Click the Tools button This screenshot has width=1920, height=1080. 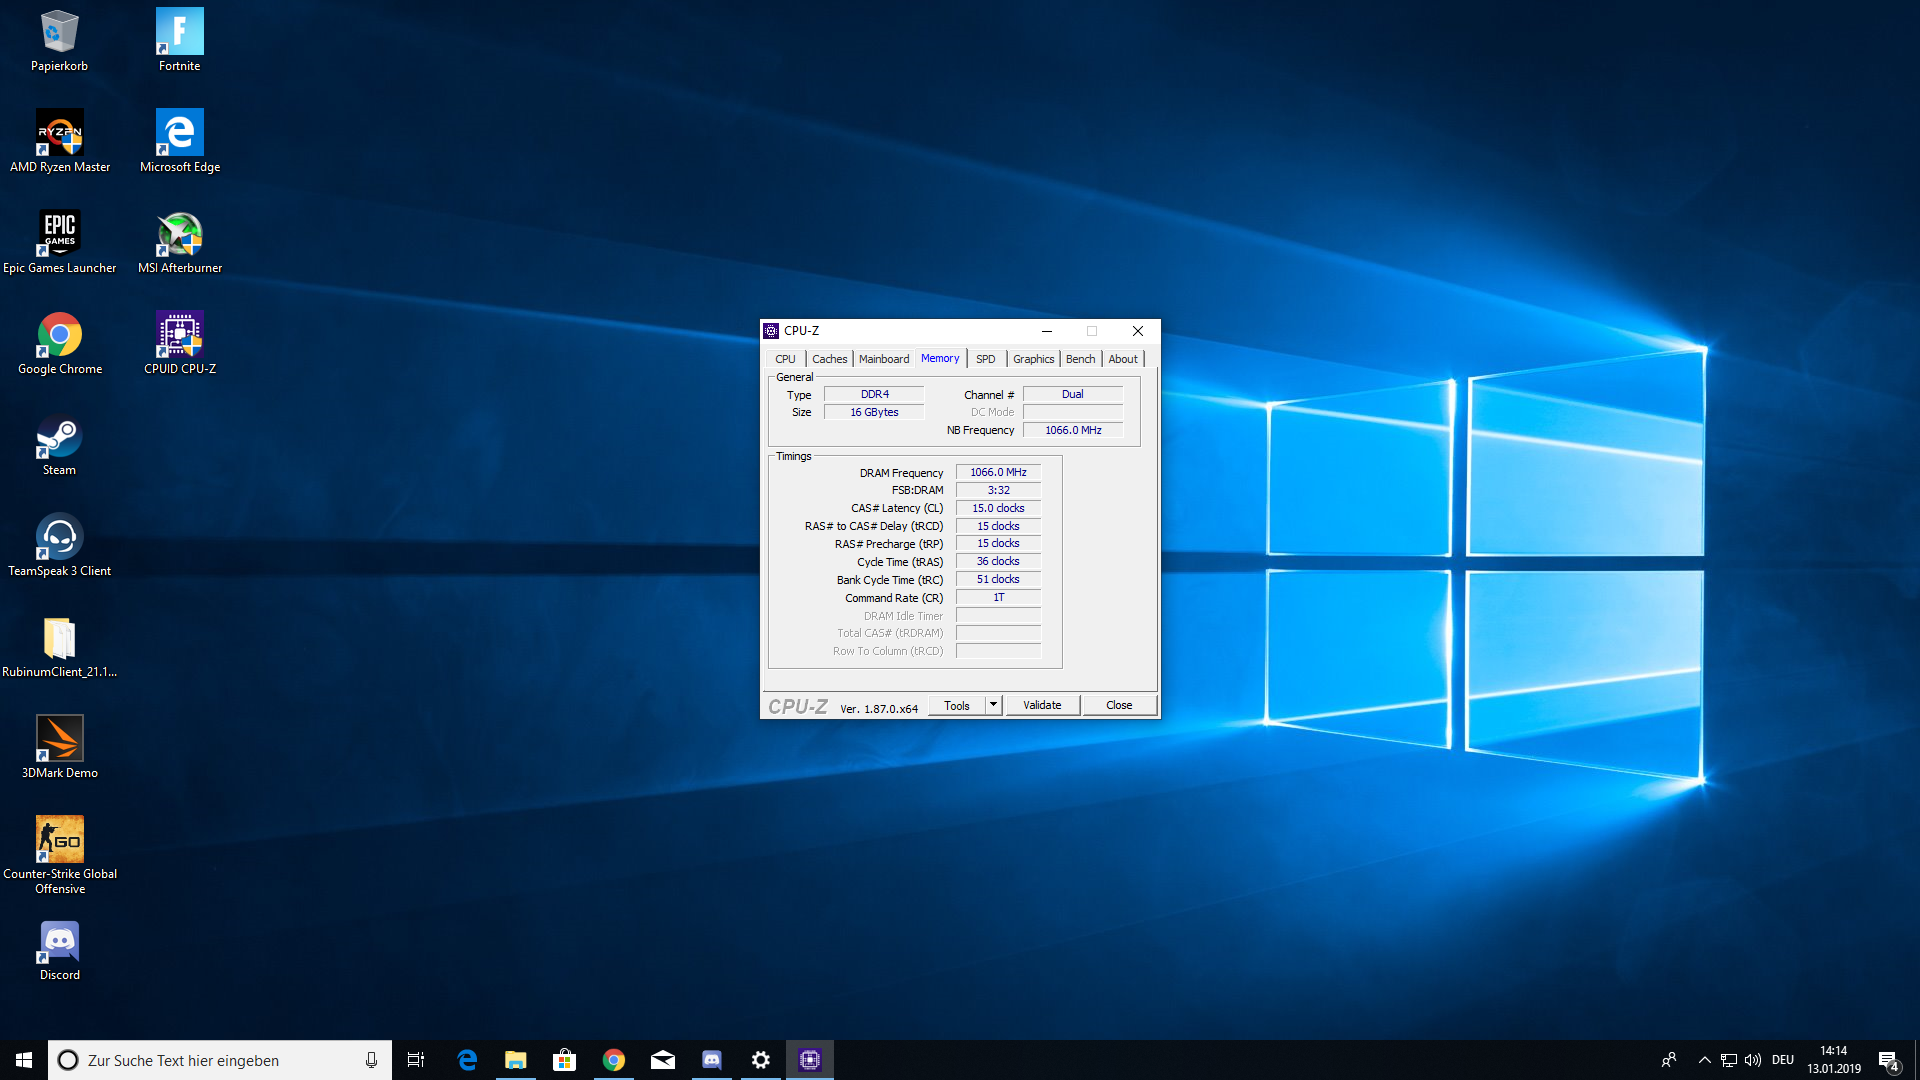[957, 705]
